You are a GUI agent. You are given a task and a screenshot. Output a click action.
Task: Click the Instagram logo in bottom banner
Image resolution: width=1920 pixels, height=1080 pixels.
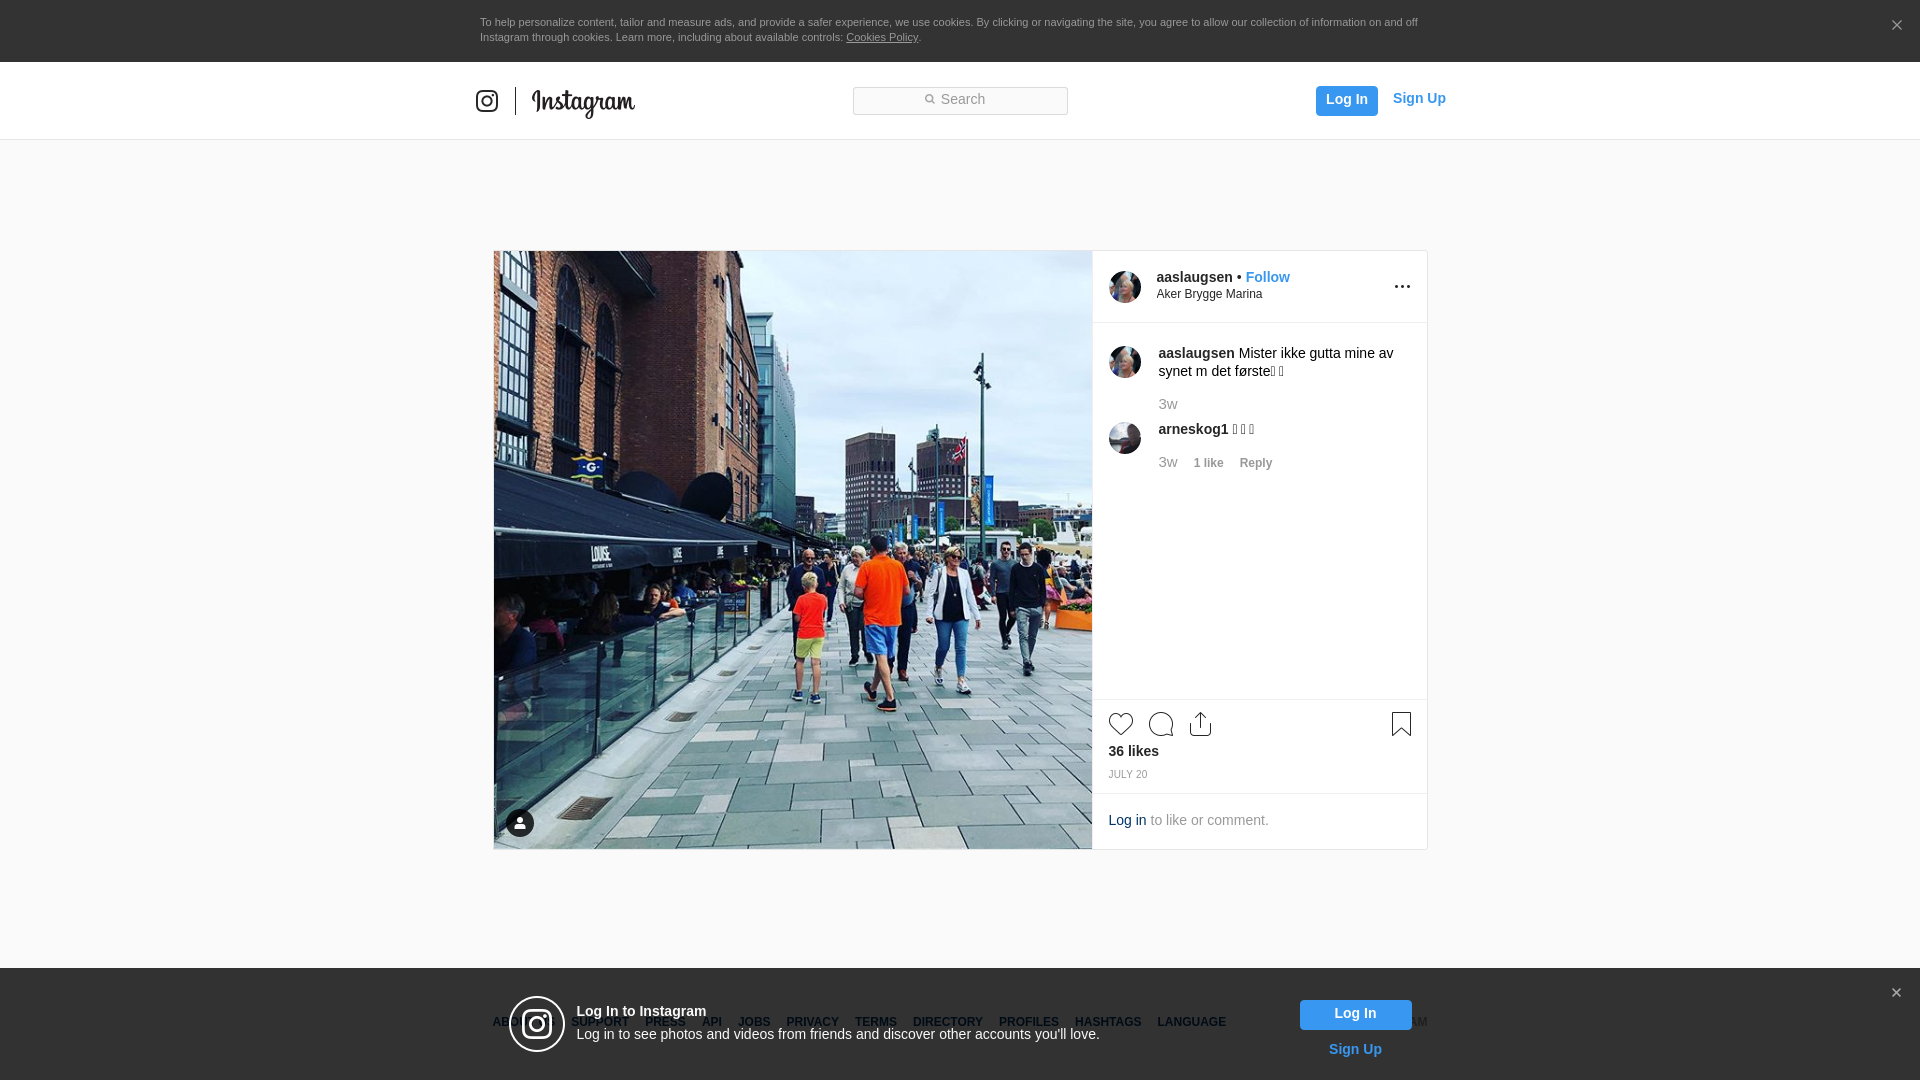click(537, 1024)
